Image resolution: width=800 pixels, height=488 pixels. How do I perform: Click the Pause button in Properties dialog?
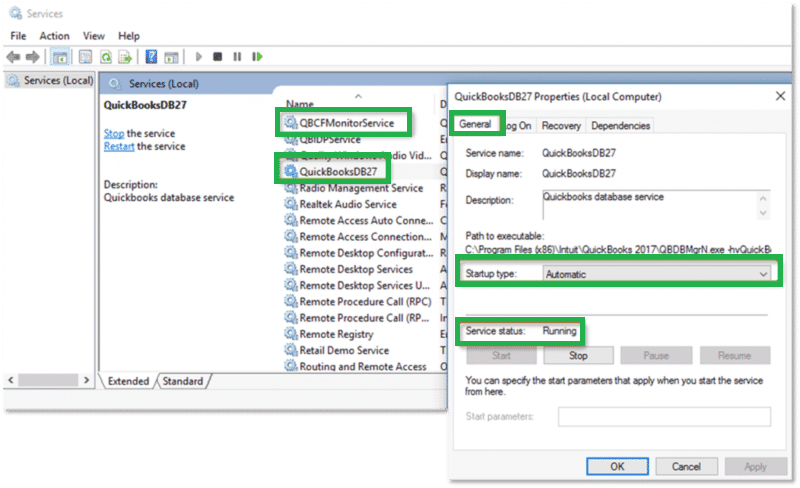(x=656, y=355)
